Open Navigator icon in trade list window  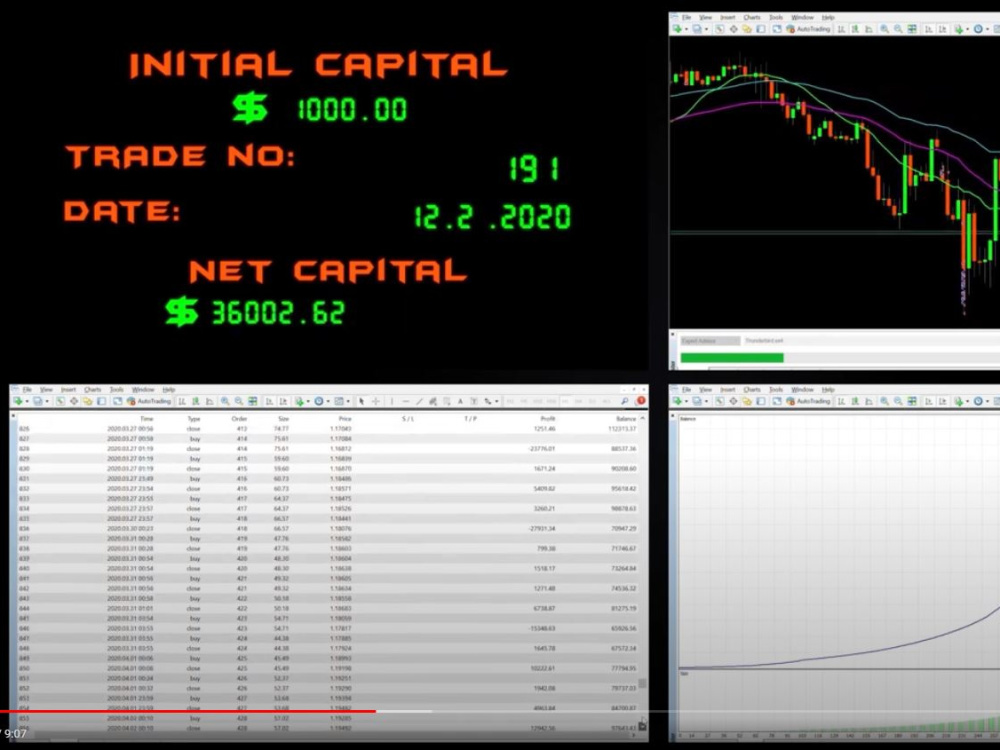tap(87, 401)
